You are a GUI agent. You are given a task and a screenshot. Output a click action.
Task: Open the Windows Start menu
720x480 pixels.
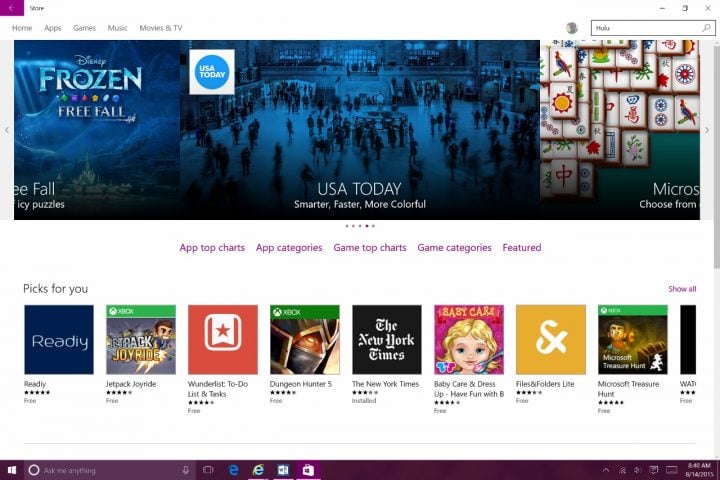[x=12, y=470]
